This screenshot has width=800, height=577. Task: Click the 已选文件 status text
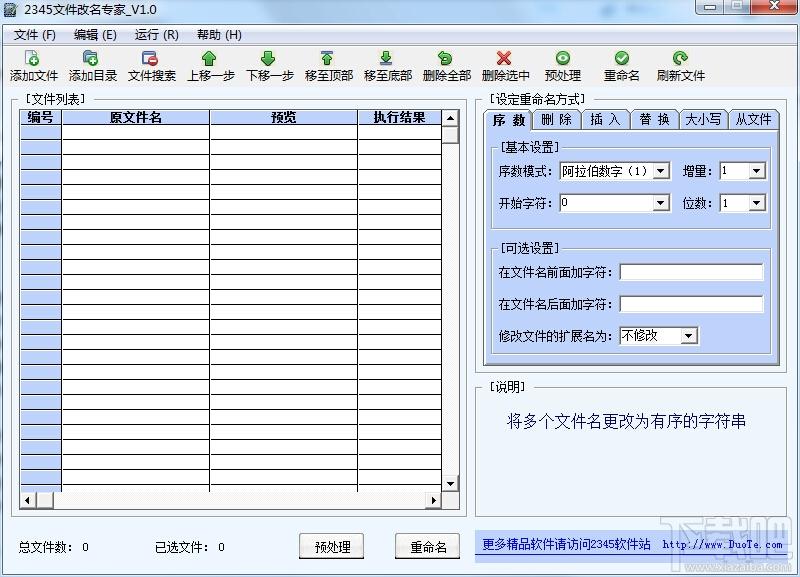coord(190,547)
